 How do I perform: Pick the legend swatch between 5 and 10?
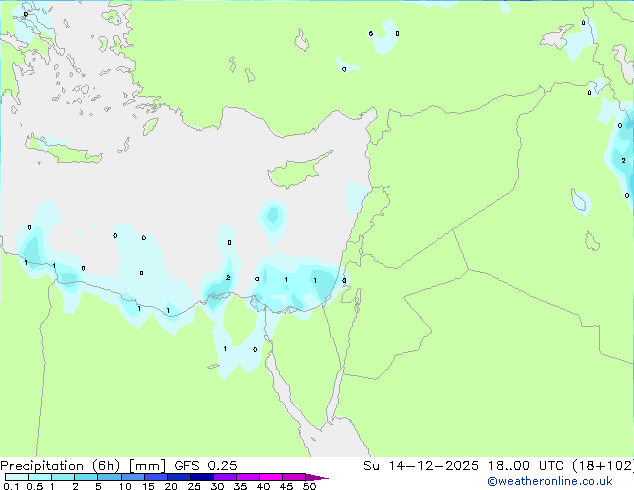pos(109,477)
